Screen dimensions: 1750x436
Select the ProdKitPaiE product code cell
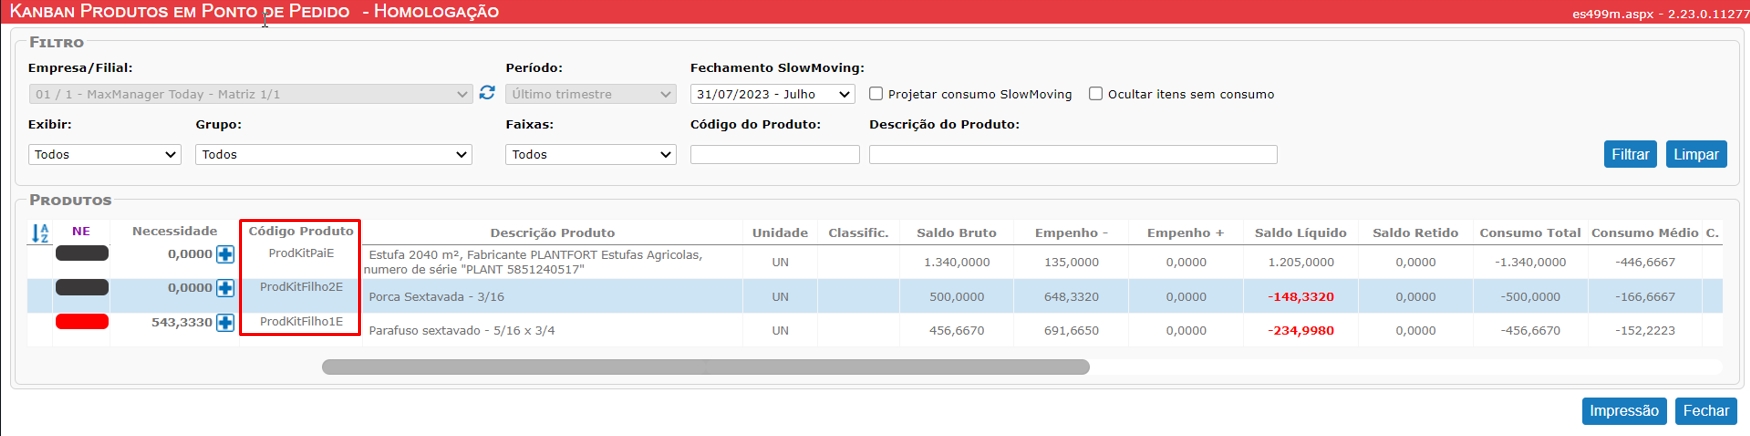[x=301, y=253]
